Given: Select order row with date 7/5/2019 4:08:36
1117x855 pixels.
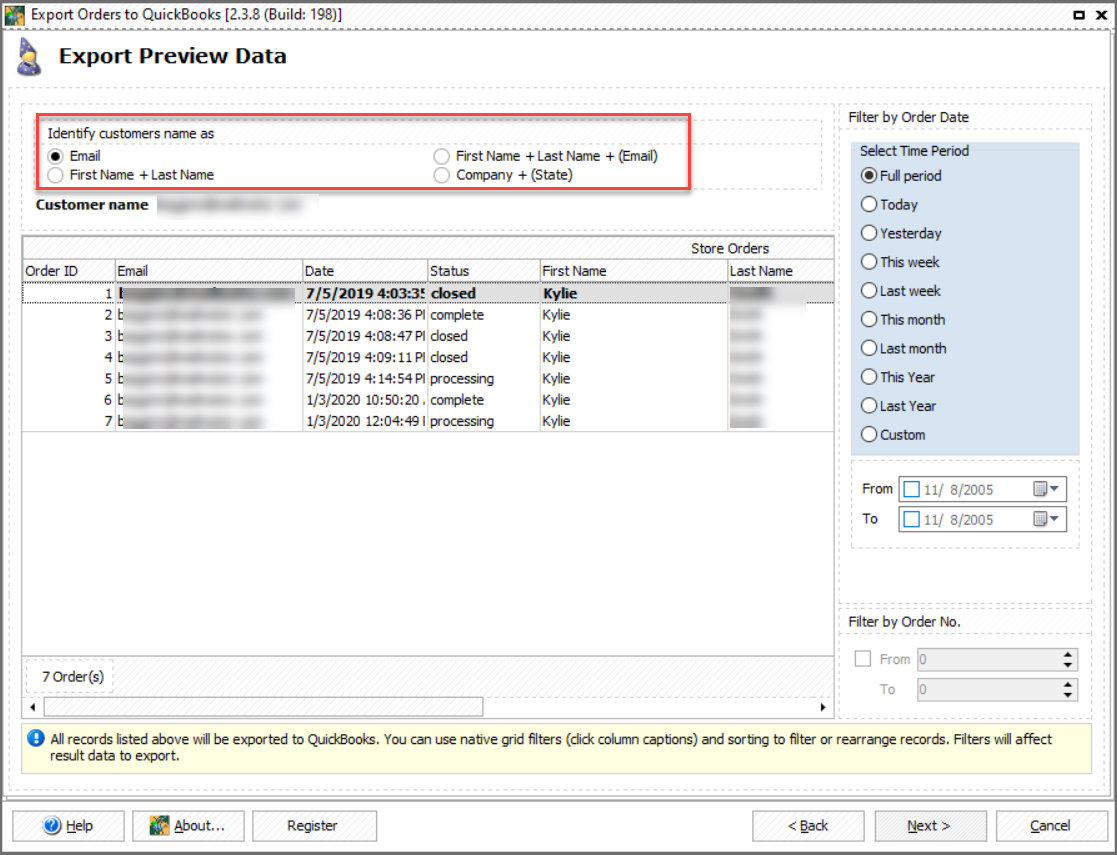Looking at the screenshot, I should click(x=427, y=314).
